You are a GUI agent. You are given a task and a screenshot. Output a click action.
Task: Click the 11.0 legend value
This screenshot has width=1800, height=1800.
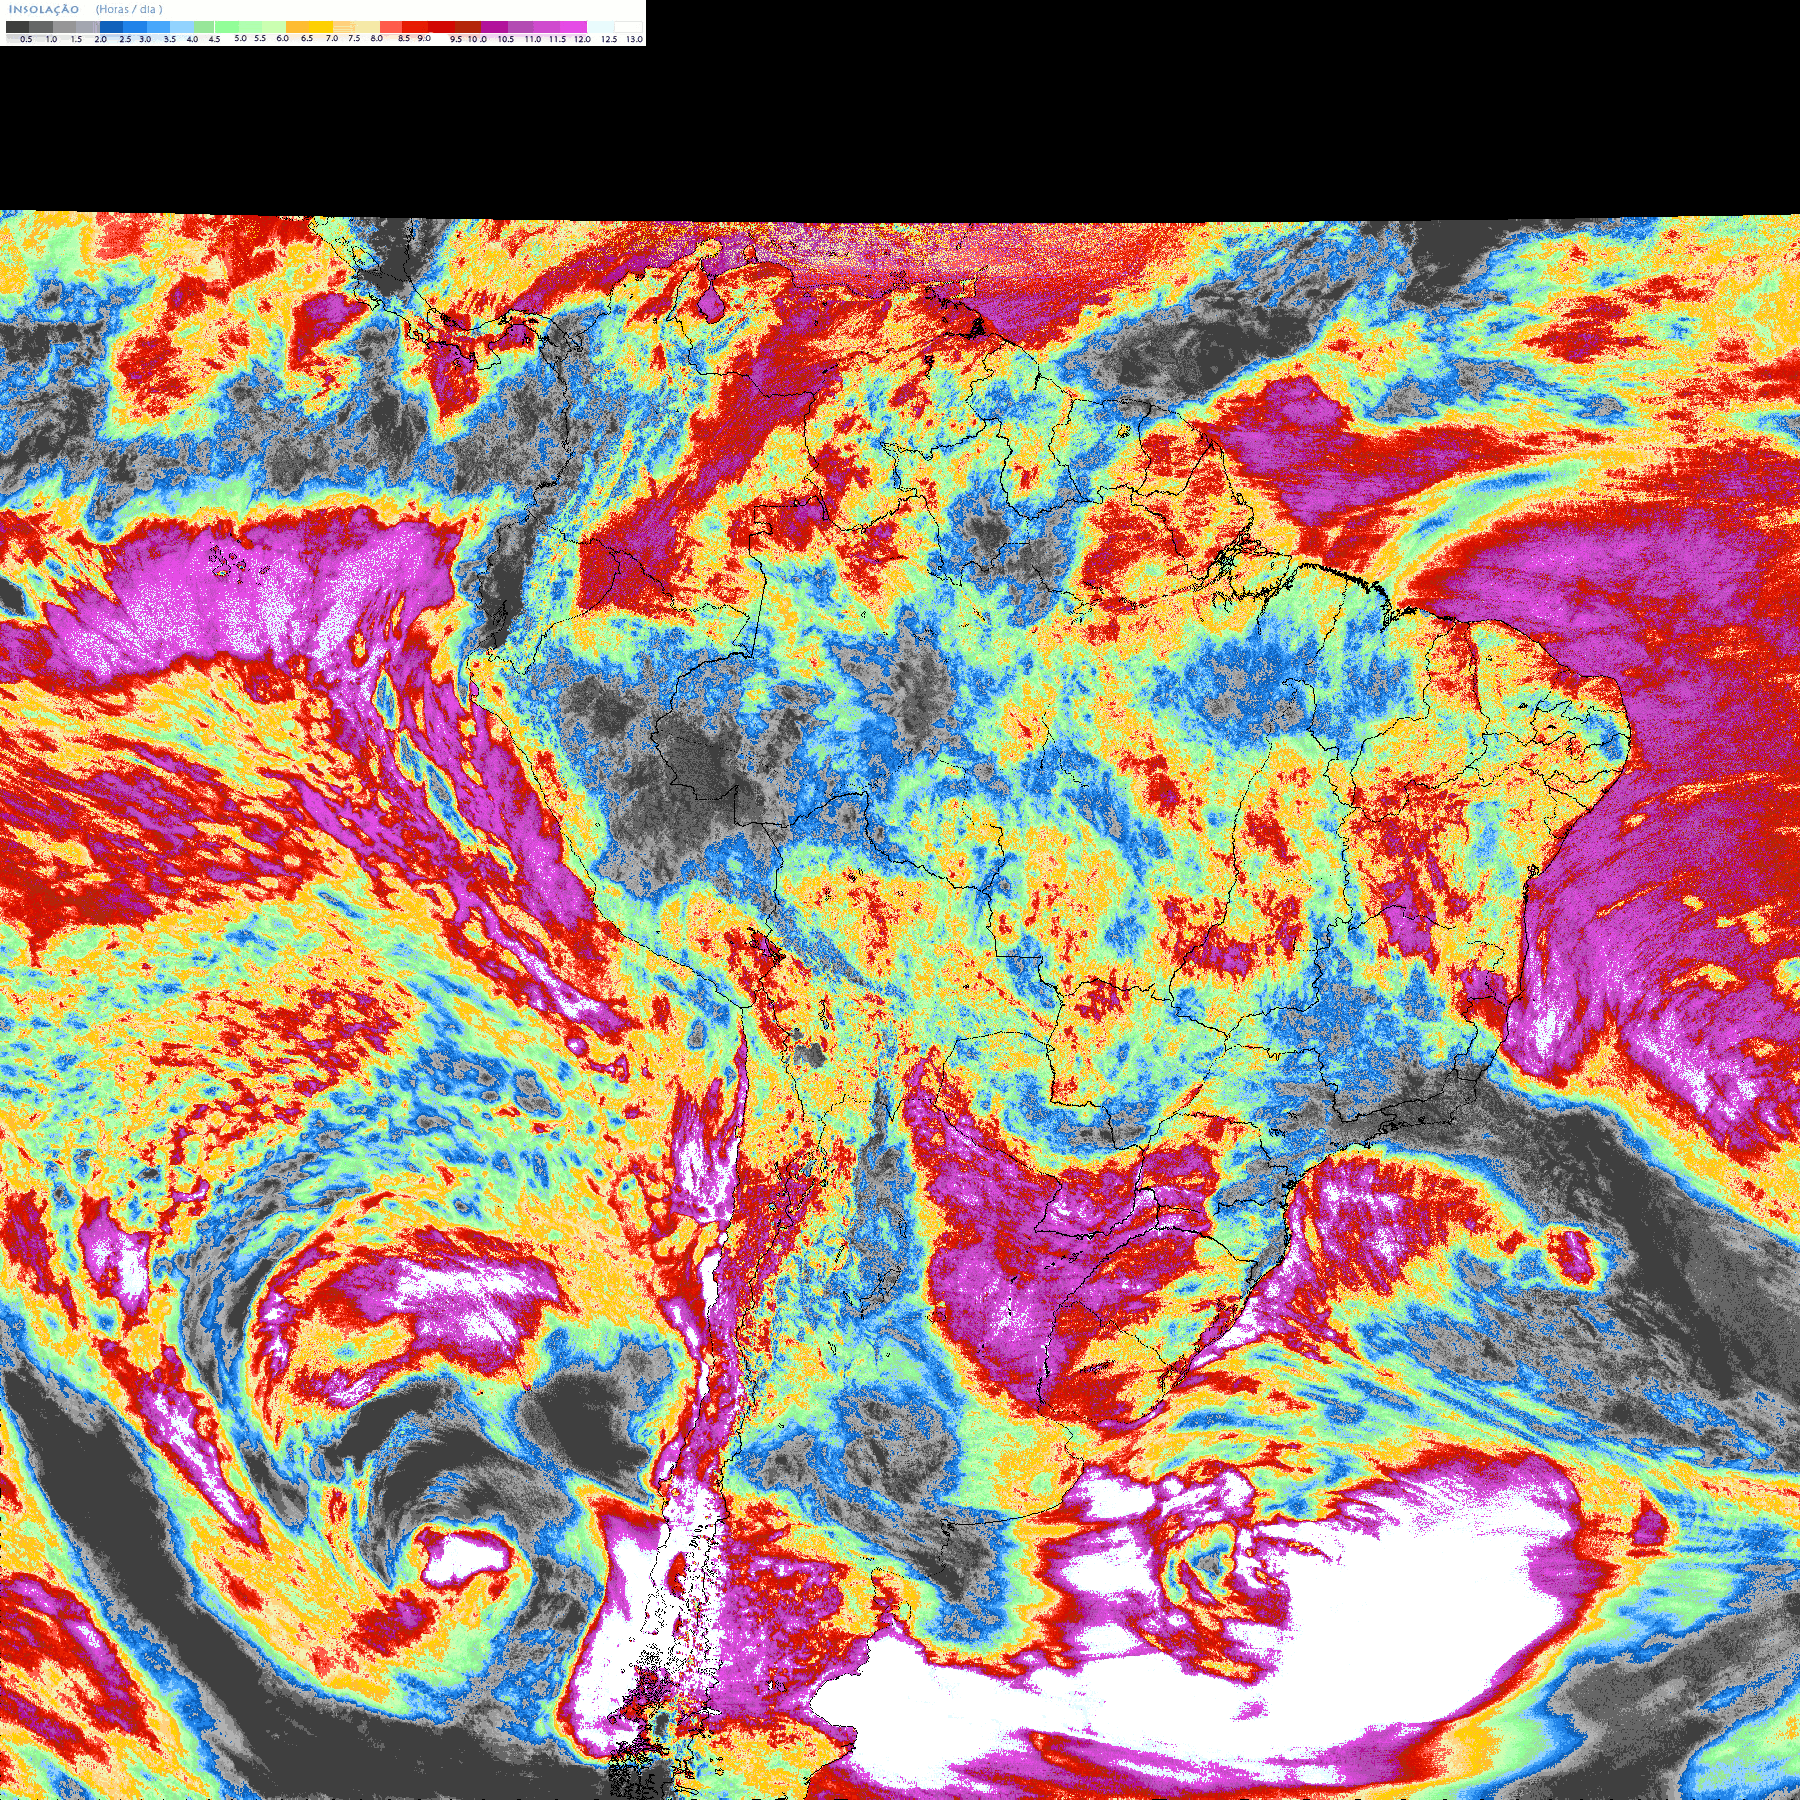pyautogui.click(x=533, y=39)
